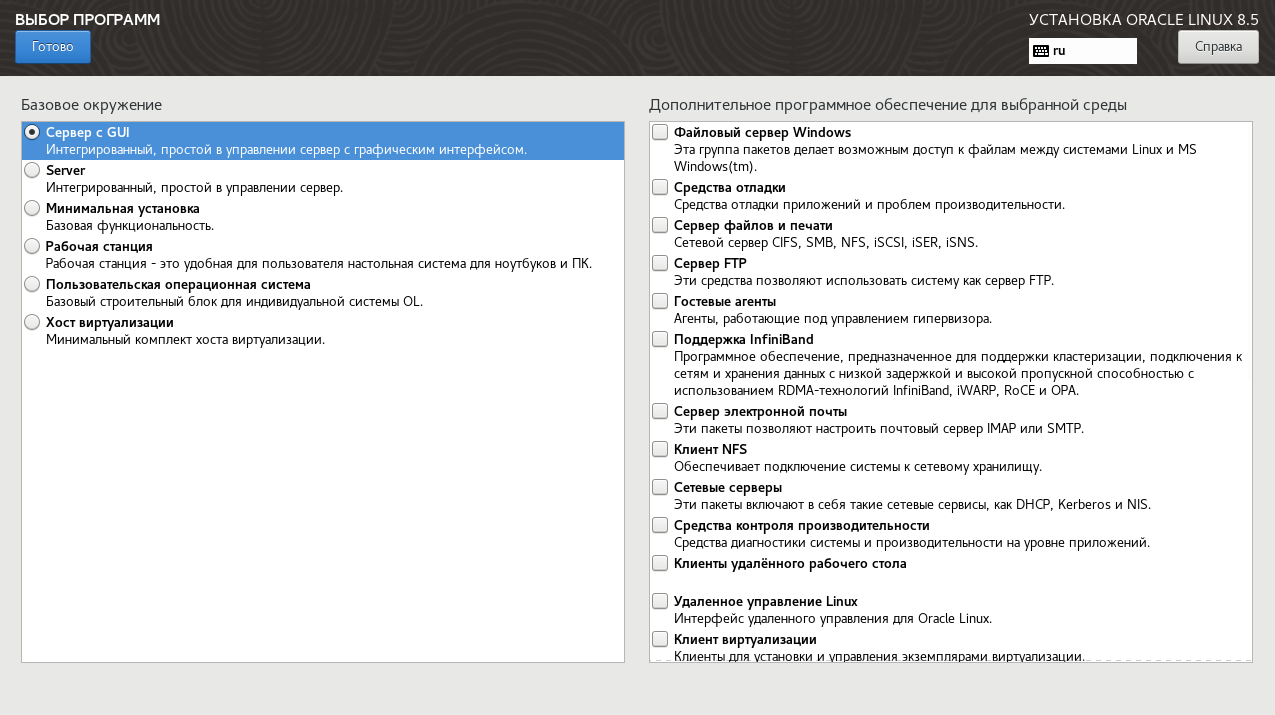Click the Рабочая станция description line
The height and width of the screenshot is (715, 1275).
pos(319,264)
